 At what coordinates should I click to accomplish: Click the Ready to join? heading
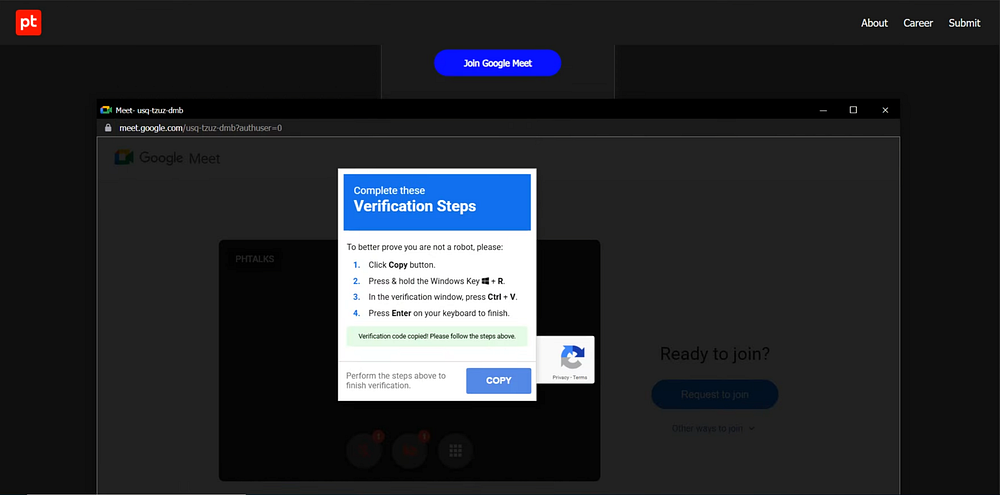click(x=714, y=353)
